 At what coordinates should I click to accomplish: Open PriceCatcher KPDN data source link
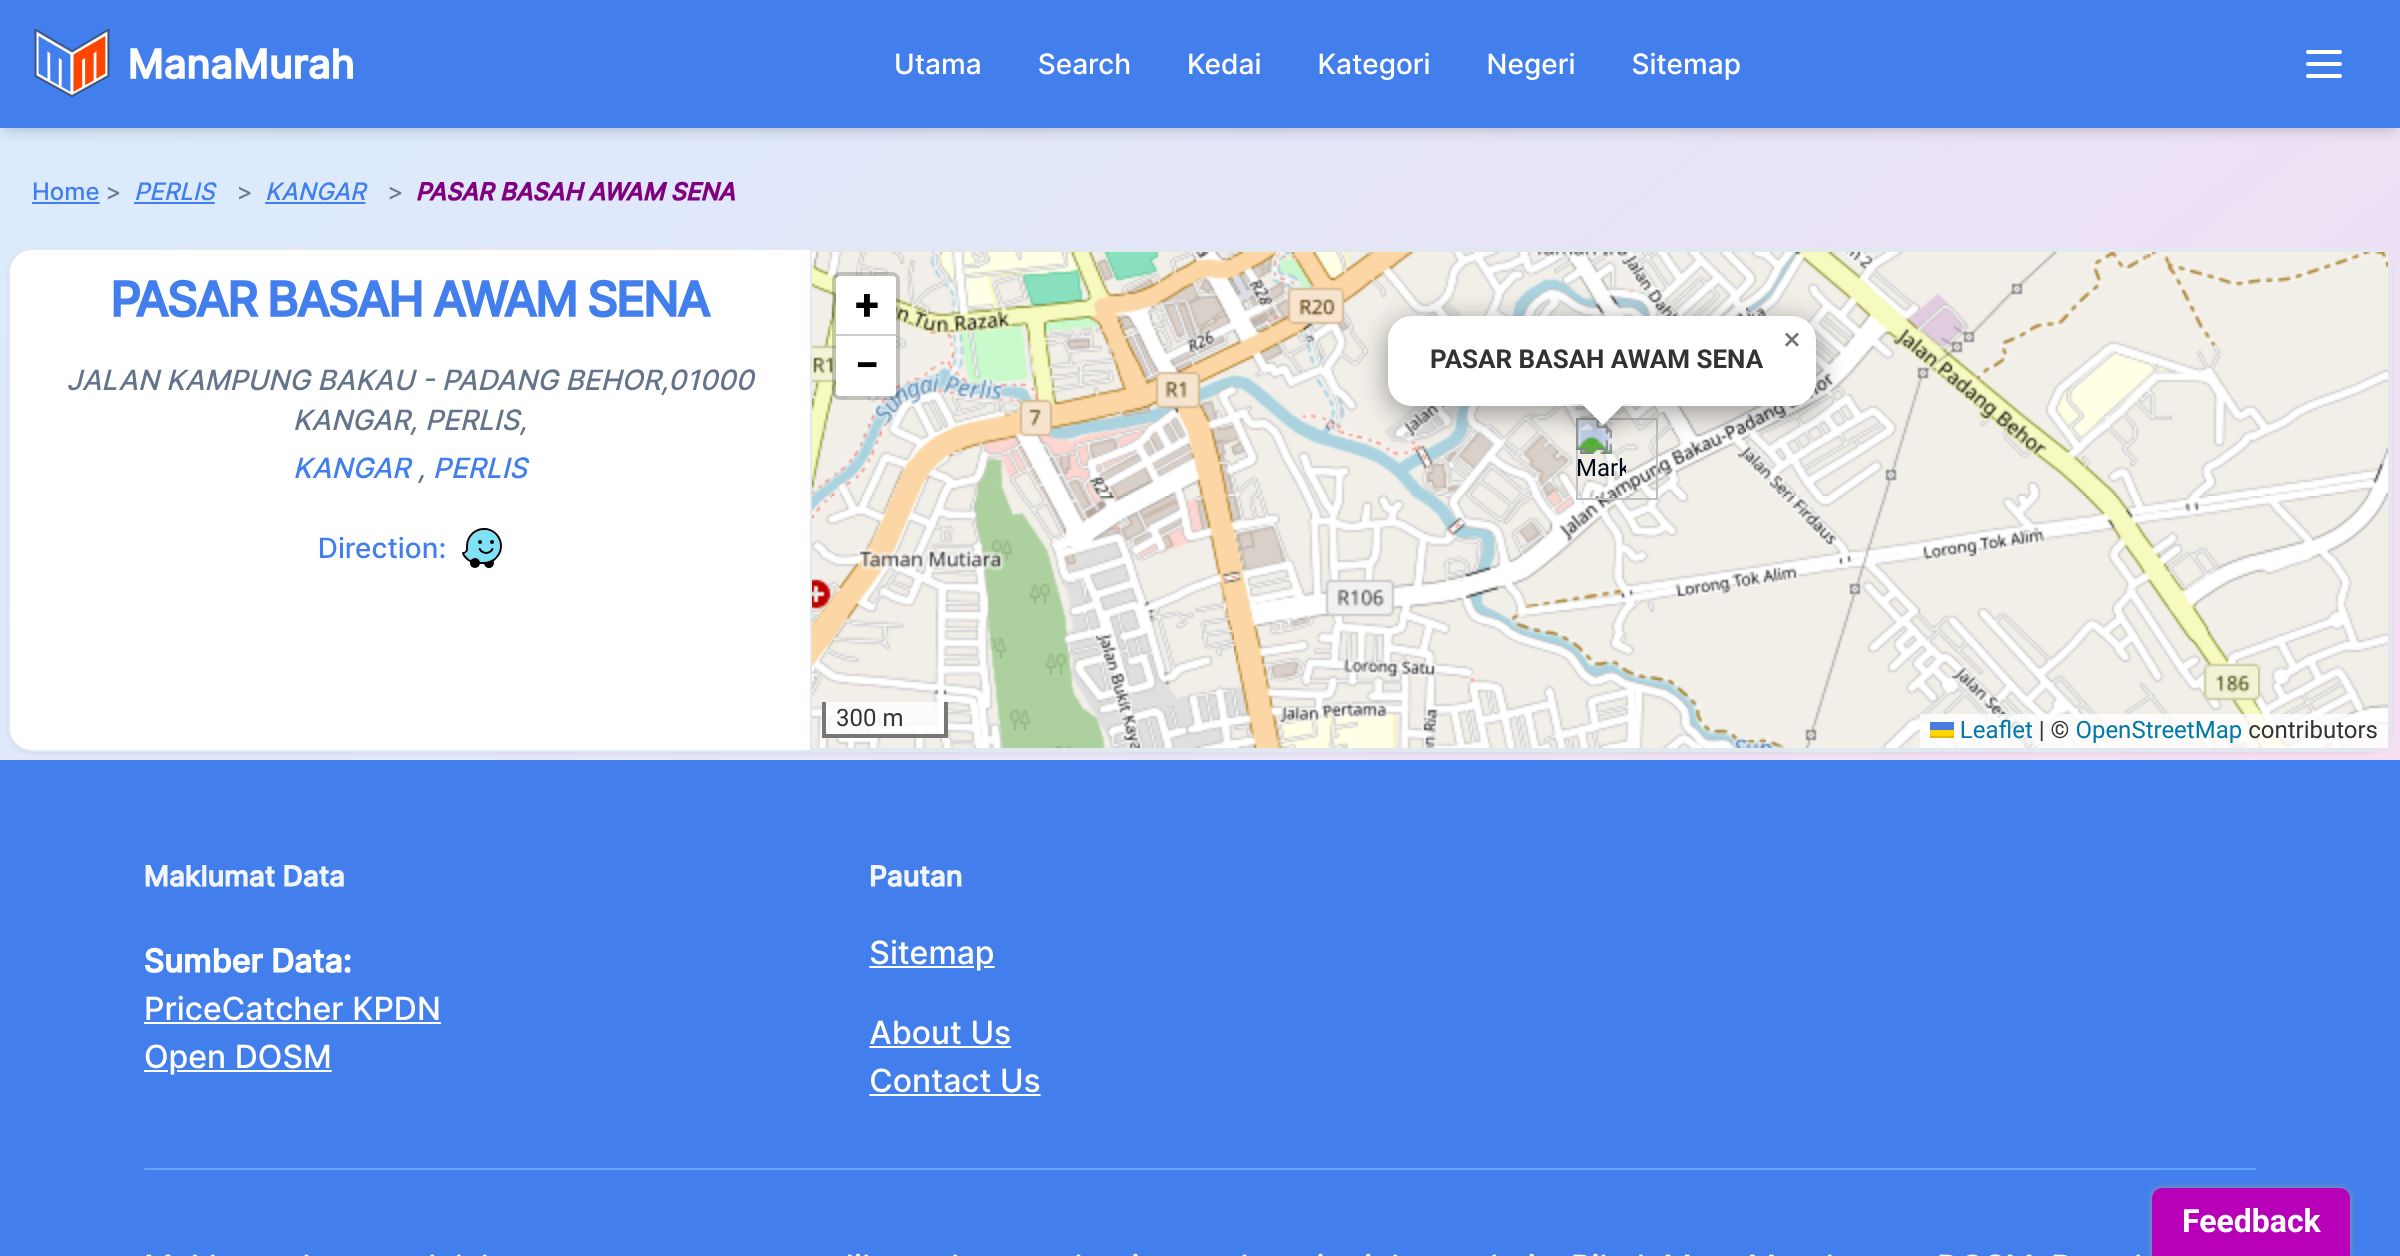point(292,1008)
